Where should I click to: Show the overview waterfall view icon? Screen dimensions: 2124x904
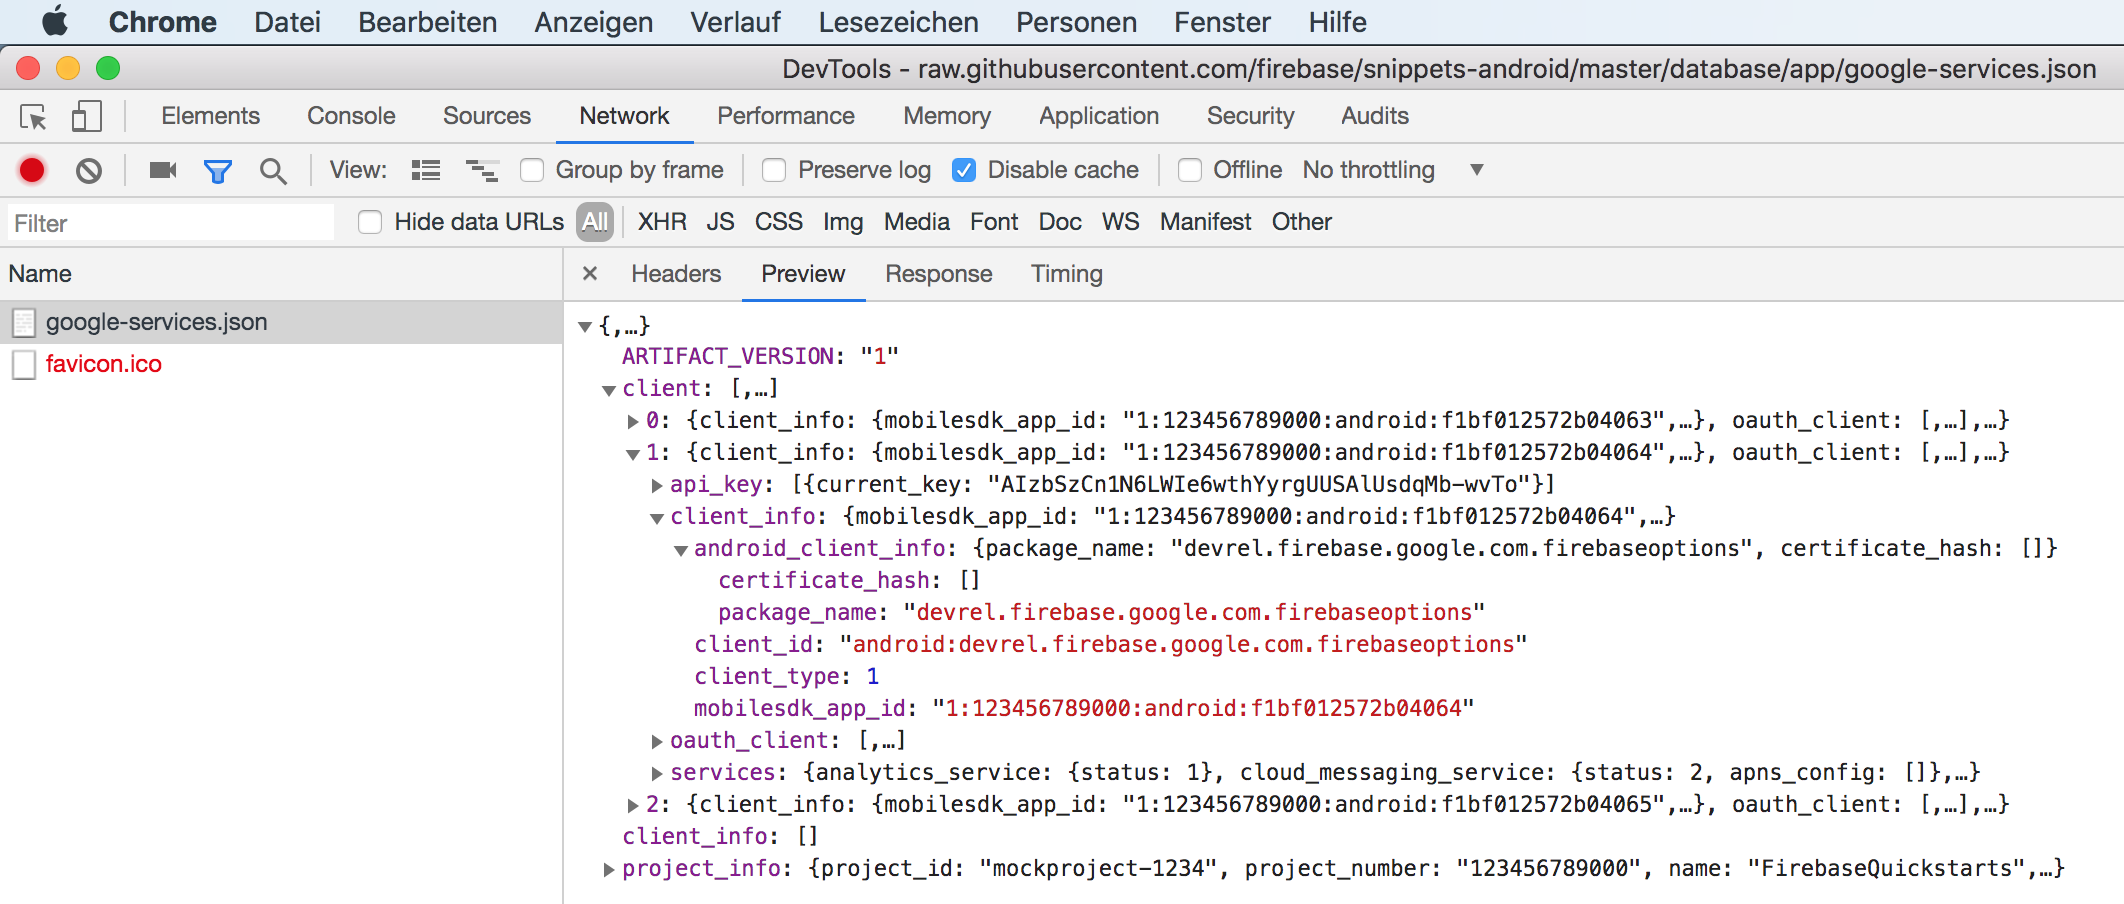(482, 170)
